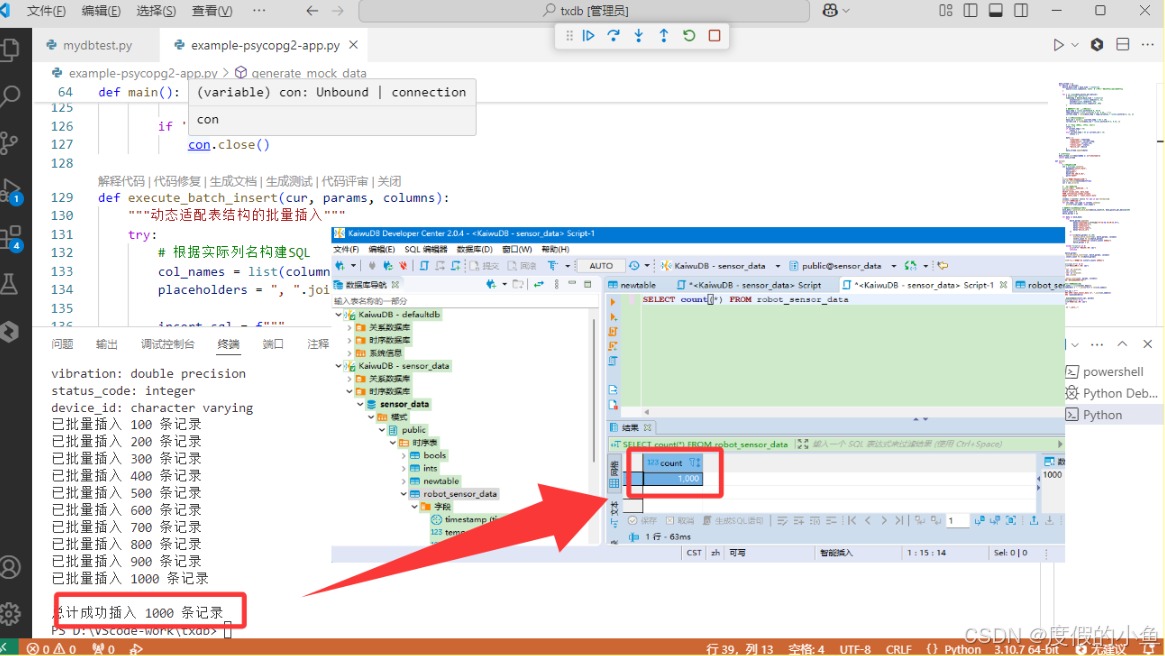This screenshot has width=1165, height=656.
Task: Restart the debugging session
Action: 689,36
